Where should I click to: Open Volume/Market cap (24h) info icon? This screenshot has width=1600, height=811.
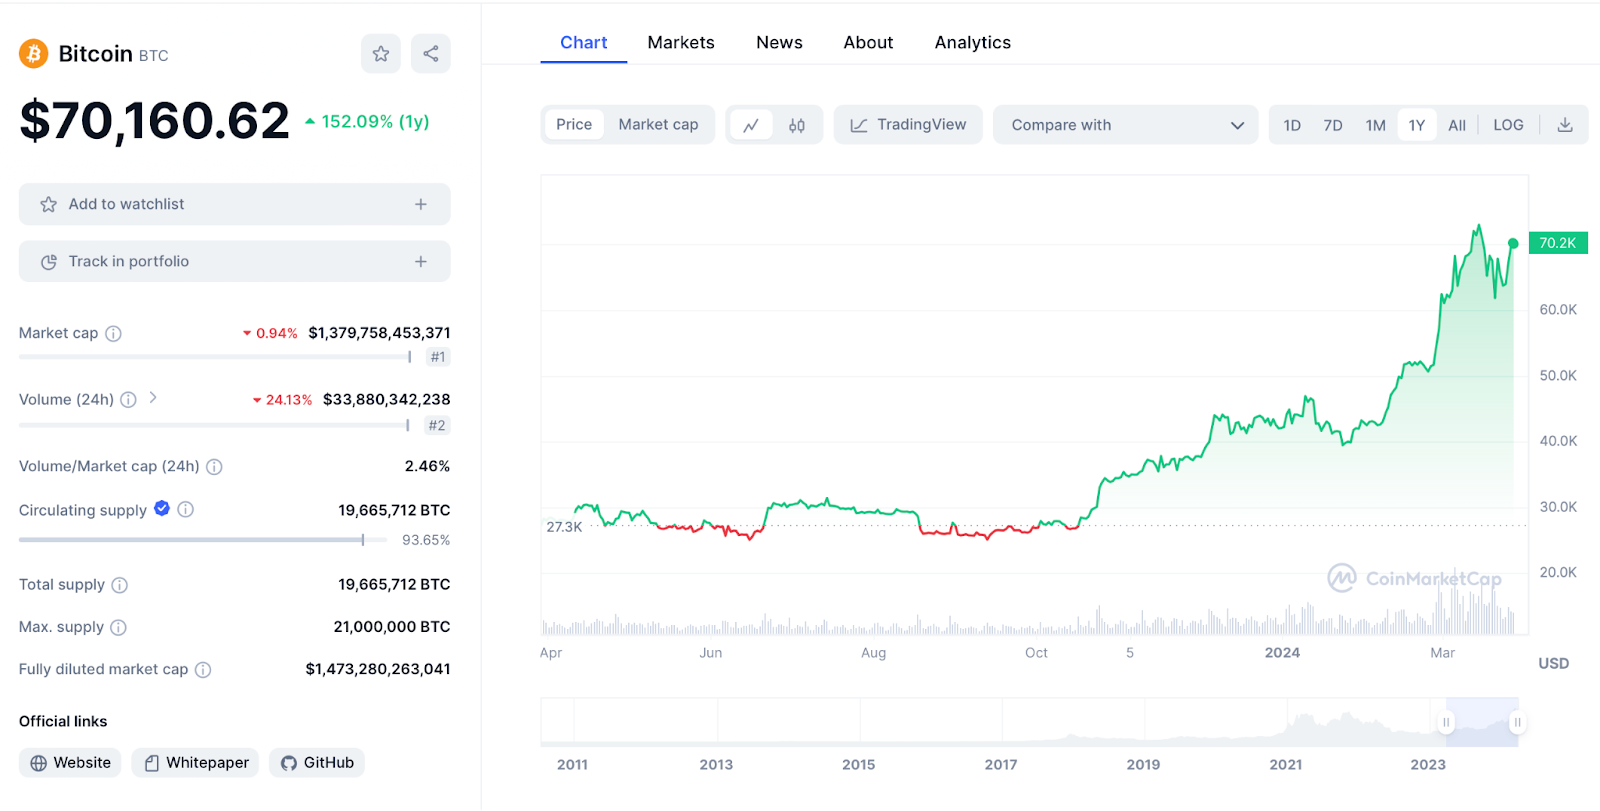click(214, 466)
